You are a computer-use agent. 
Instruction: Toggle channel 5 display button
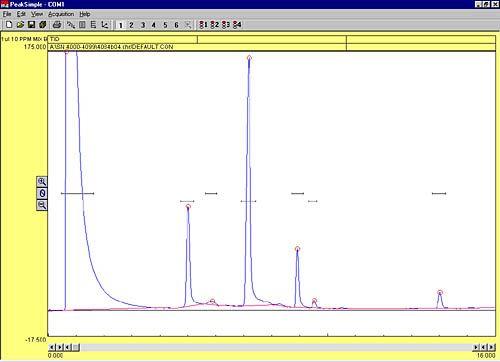pos(165,25)
